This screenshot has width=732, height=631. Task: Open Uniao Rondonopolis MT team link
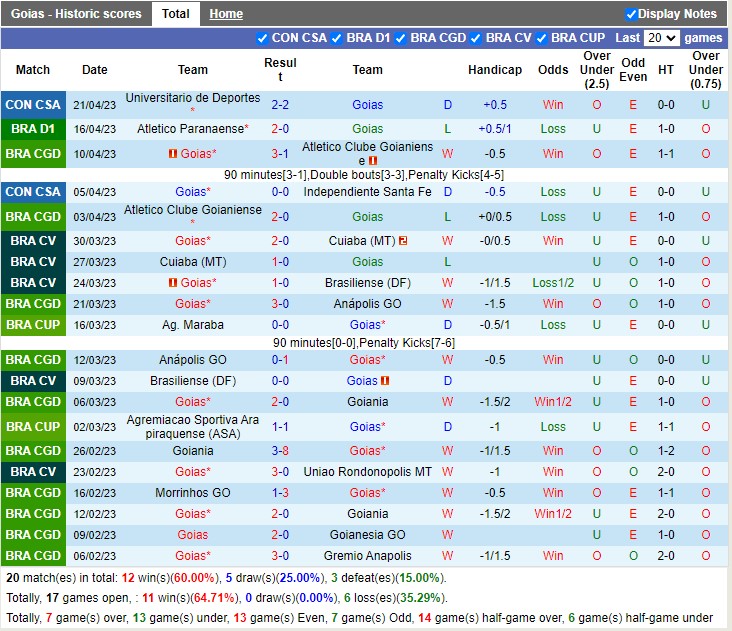point(367,472)
